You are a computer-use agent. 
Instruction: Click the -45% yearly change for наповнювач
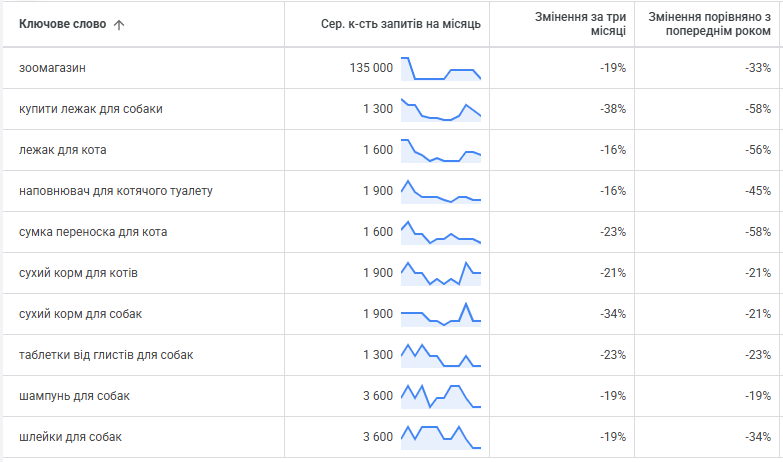[757, 191]
